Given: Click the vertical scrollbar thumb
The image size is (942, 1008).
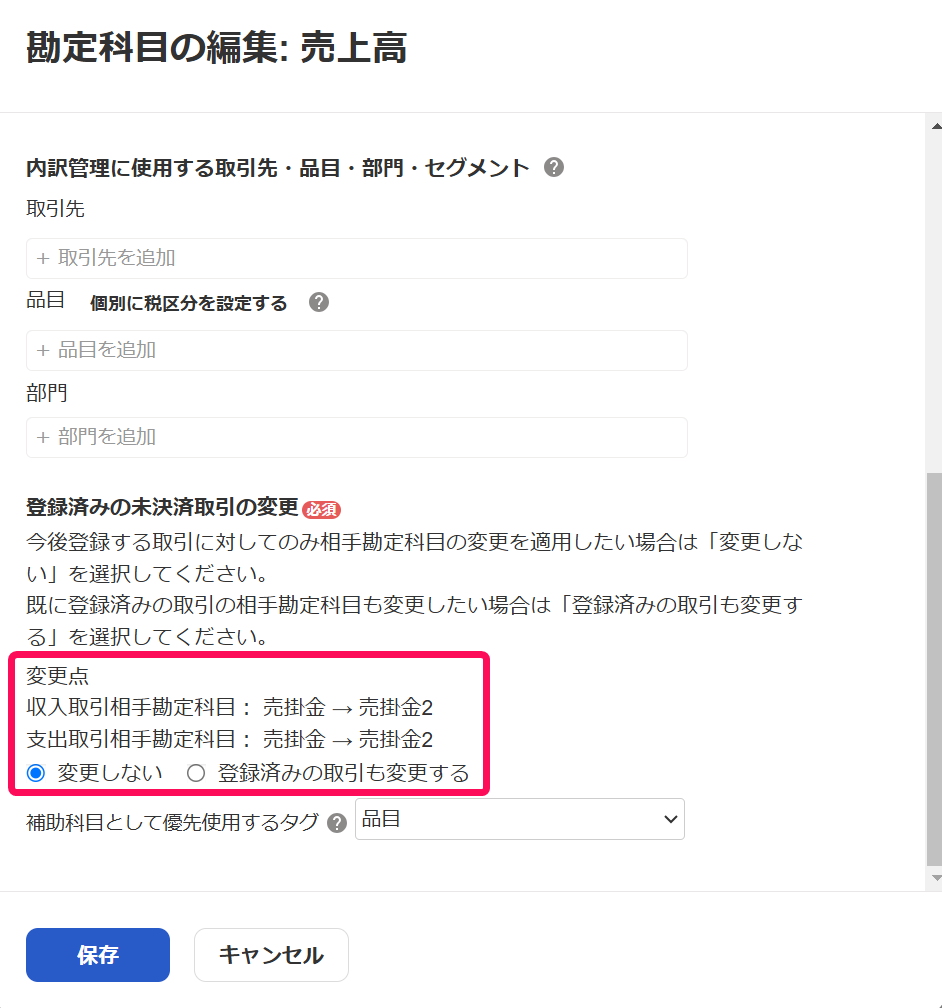Looking at the screenshot, I should (x=934, y=670).
